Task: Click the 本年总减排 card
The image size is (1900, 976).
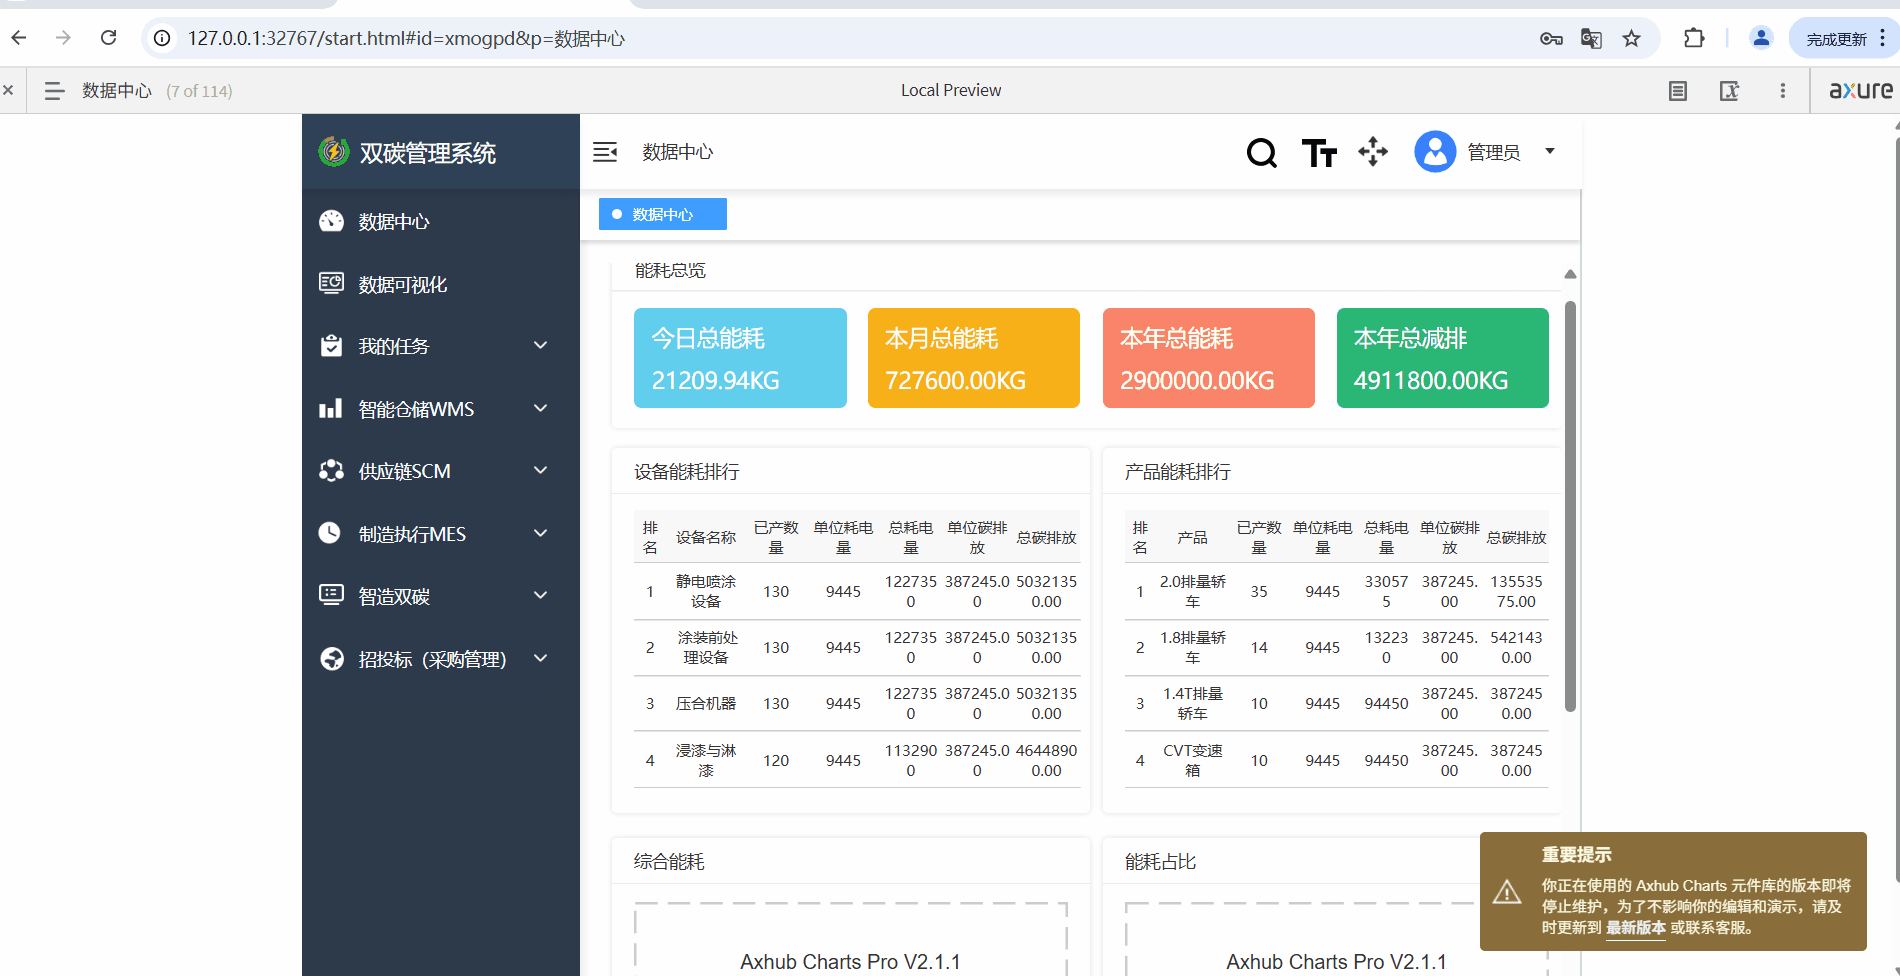Action: pyautogui.click(x=1443, y=358)
